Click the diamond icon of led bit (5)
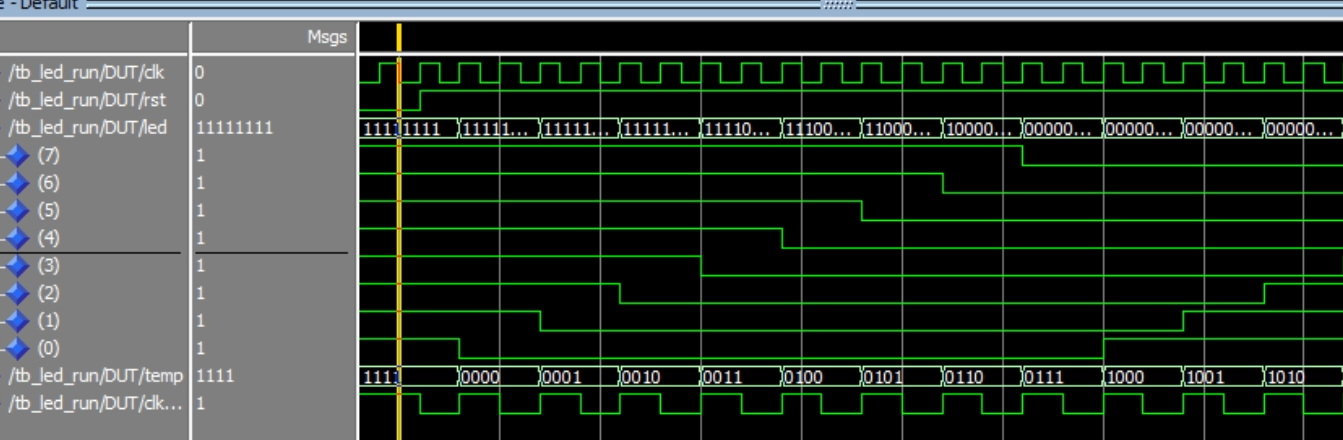Viewport: 1343px width, 440px height. [x=18, y=211]
